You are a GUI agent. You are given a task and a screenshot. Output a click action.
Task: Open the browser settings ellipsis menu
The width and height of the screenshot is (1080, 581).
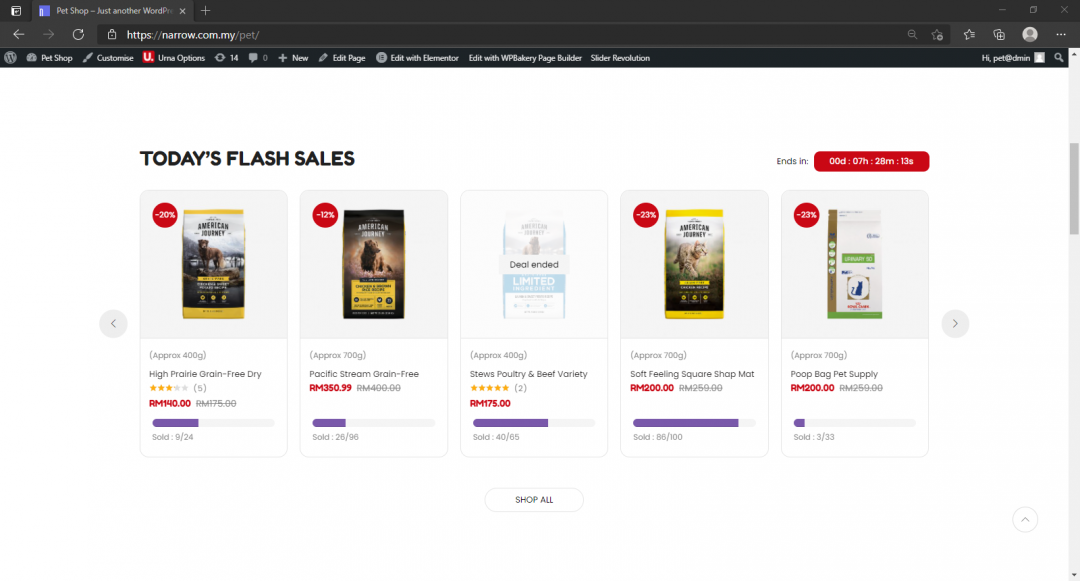(x=1061, y=34)
